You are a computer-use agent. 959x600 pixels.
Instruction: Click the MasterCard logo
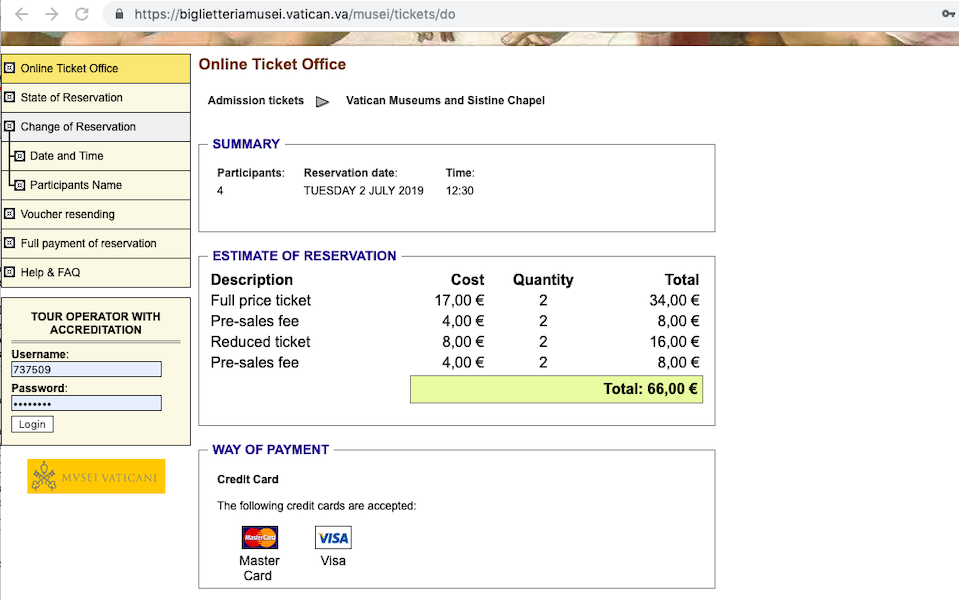(x=259, y=538)
